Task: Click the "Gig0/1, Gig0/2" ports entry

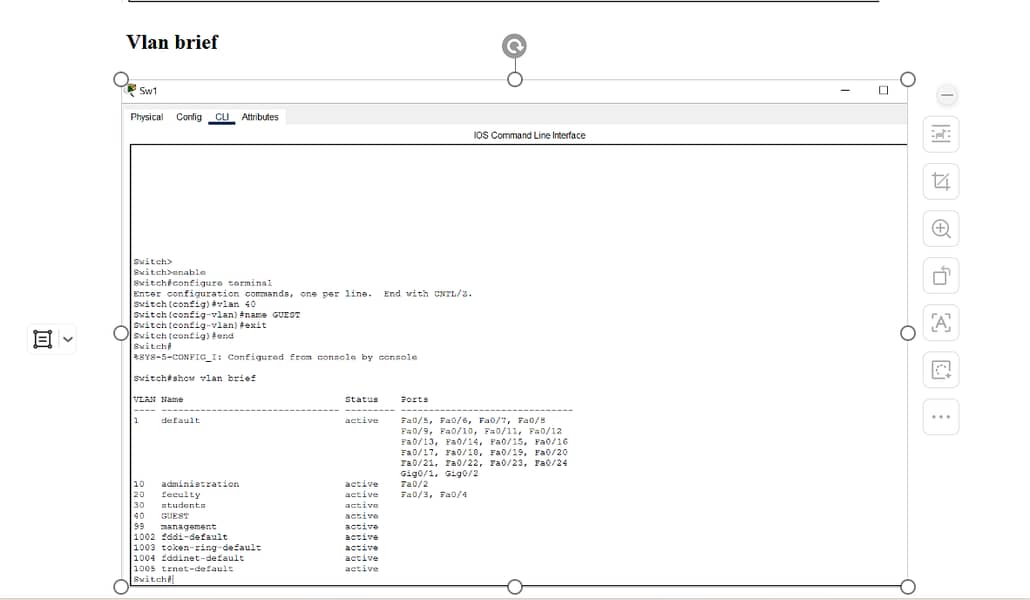Action: click(439, 474)
